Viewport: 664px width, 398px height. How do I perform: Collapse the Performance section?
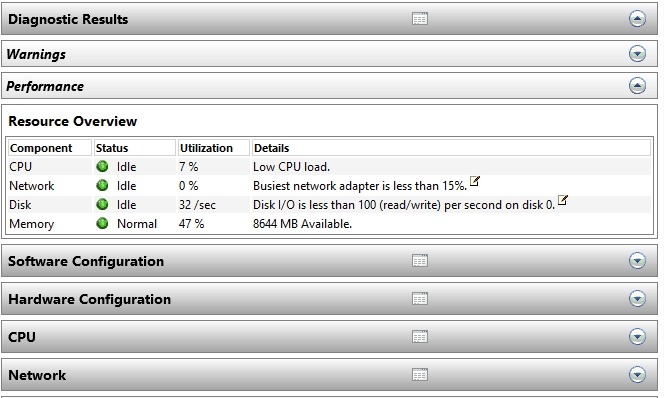pyautogui.click(x=637, y=86)
